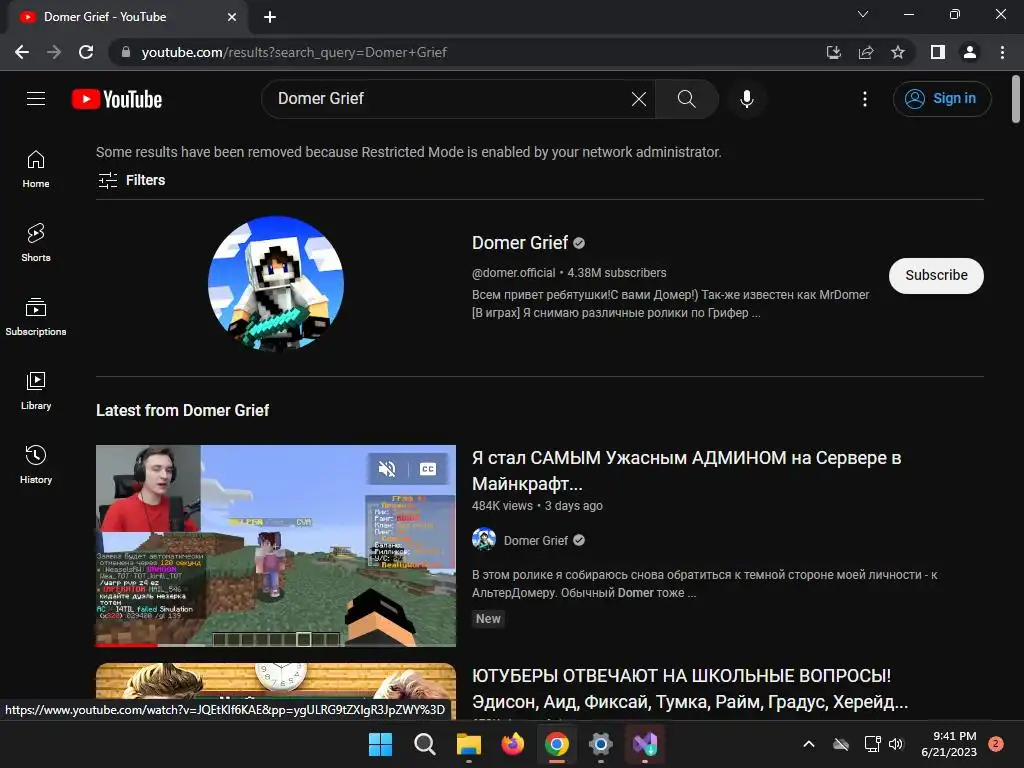Screen dimensions: 1024x768
Task: Toggle captions on video preview
Action: coord(428,469)
